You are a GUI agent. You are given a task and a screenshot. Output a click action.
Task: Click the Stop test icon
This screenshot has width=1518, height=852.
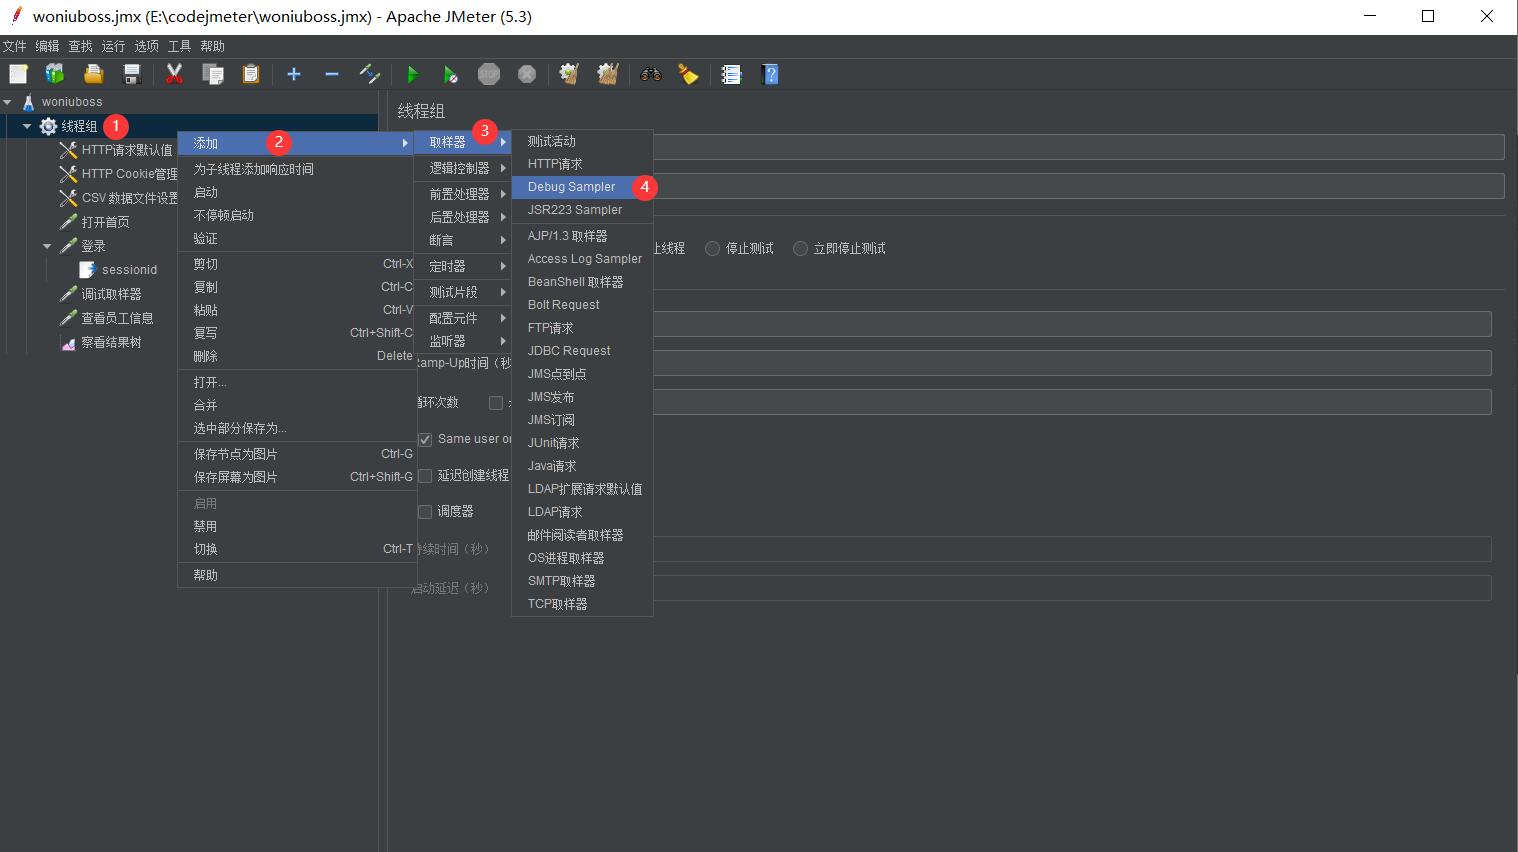(x=489, y=74)
